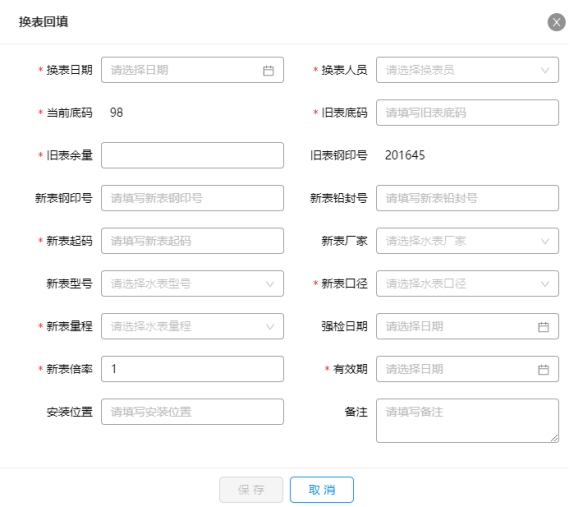The image size is (570, 507).
Task: Click the 新表倍率 input containing 1
Action: [192, 369]
